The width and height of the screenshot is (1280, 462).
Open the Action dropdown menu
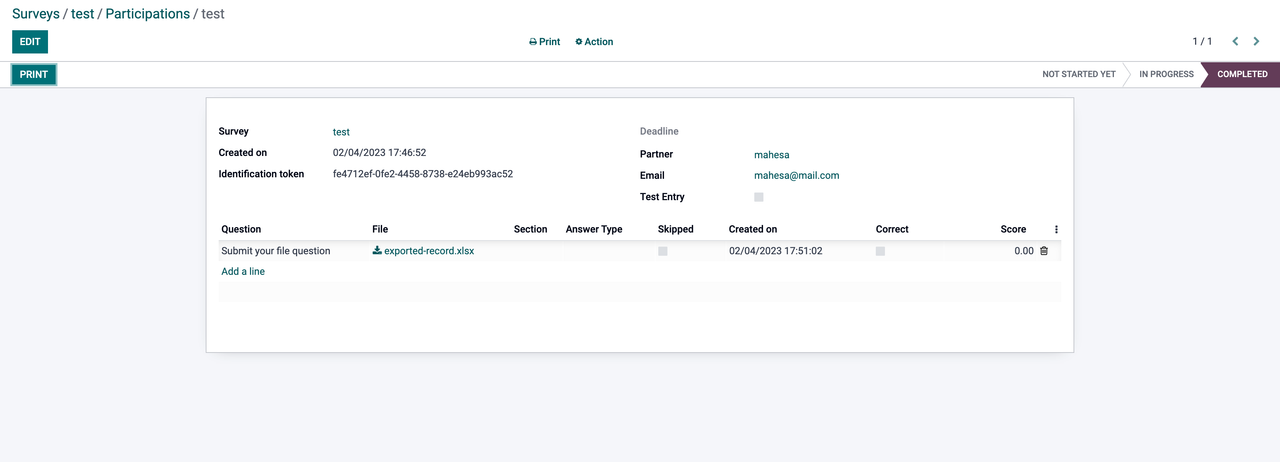[594, 42]
